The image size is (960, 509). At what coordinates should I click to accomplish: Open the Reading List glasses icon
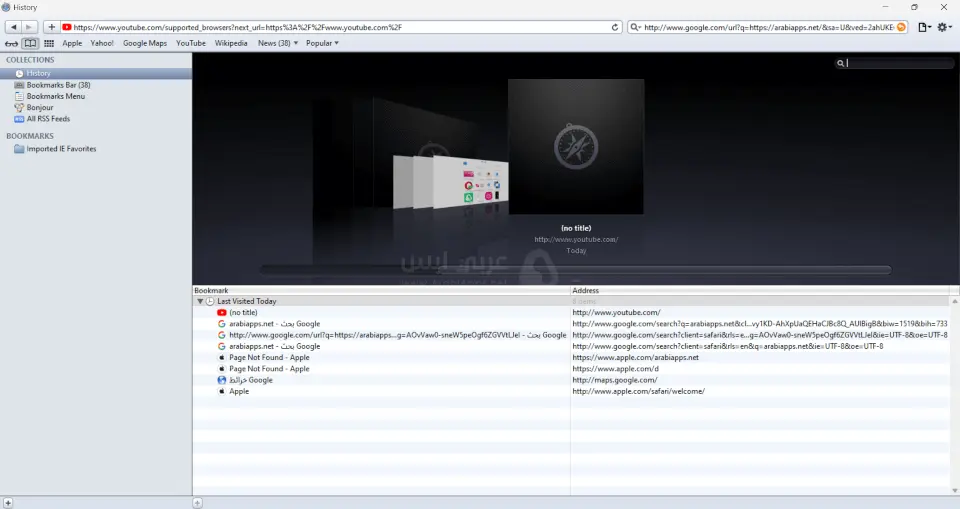point(11,44)
